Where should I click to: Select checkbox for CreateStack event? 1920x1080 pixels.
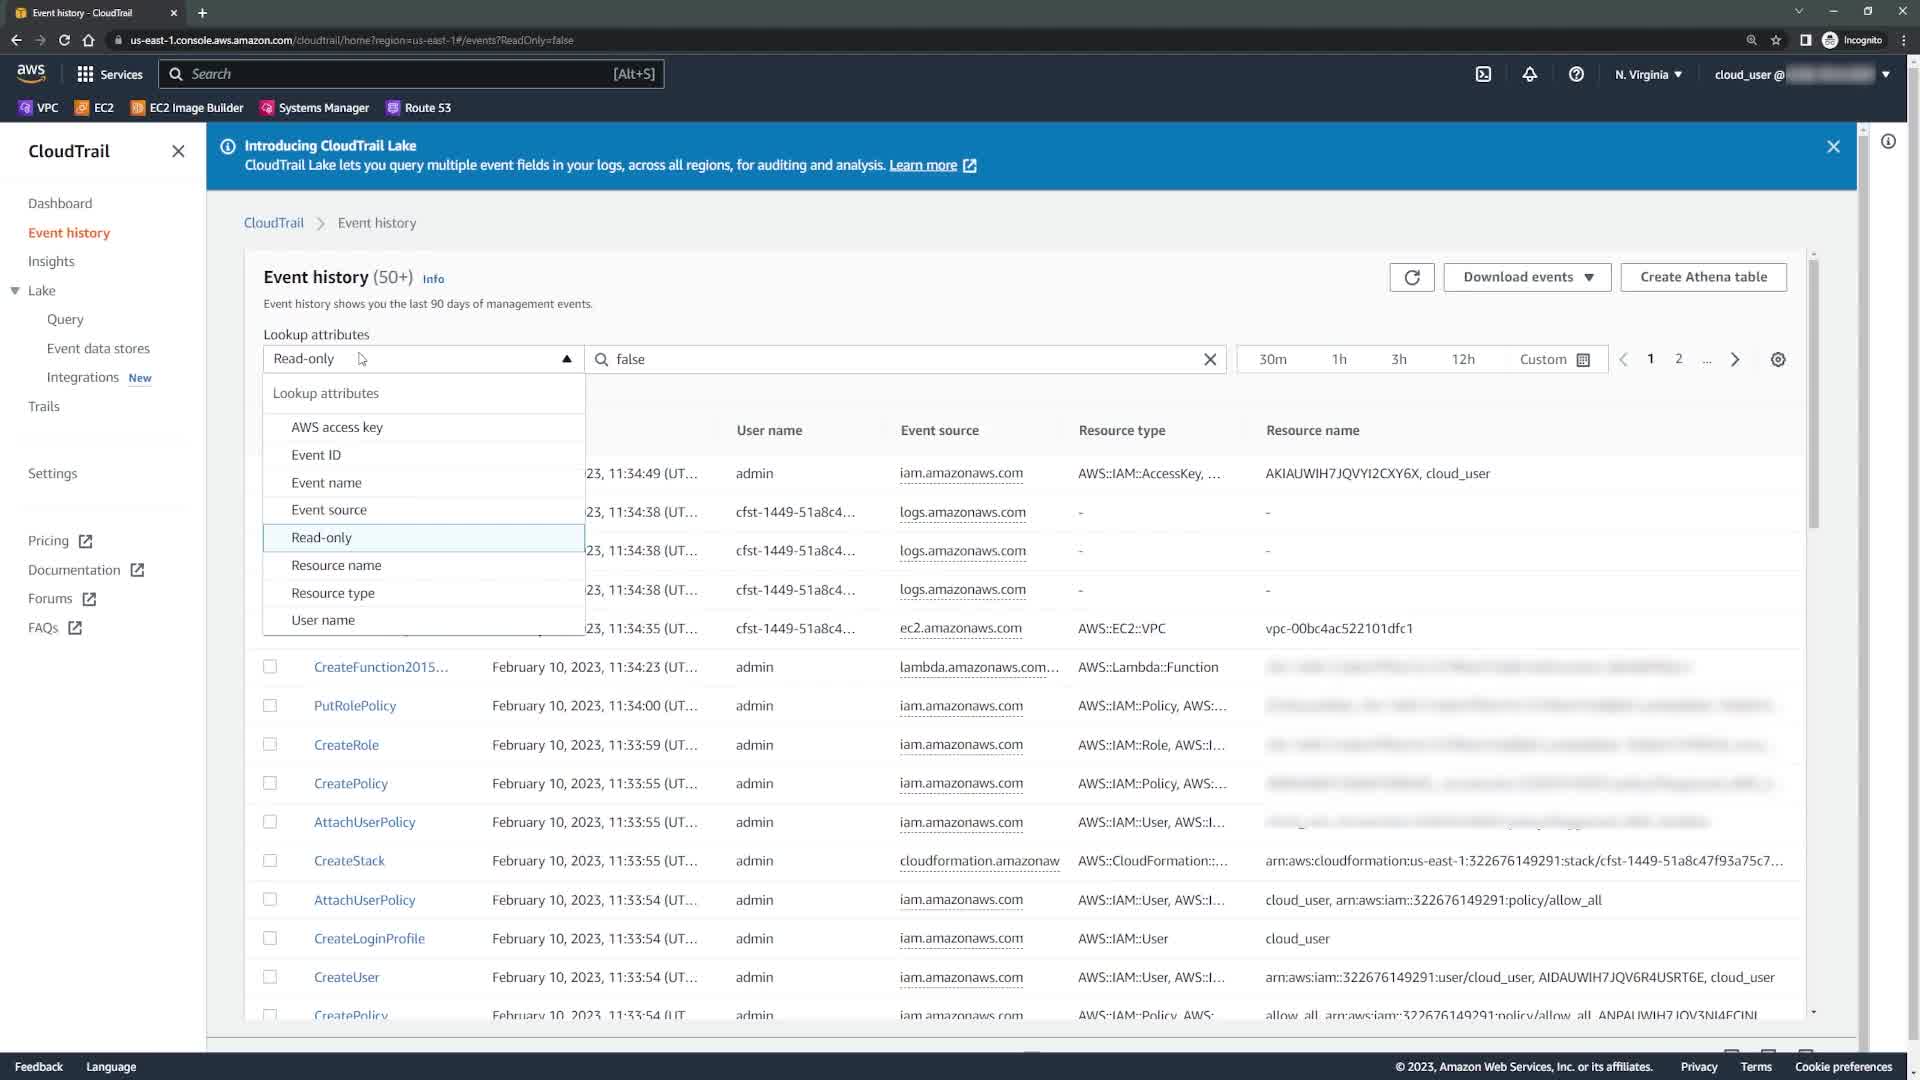pyautogui.click(x=270, y=860)
